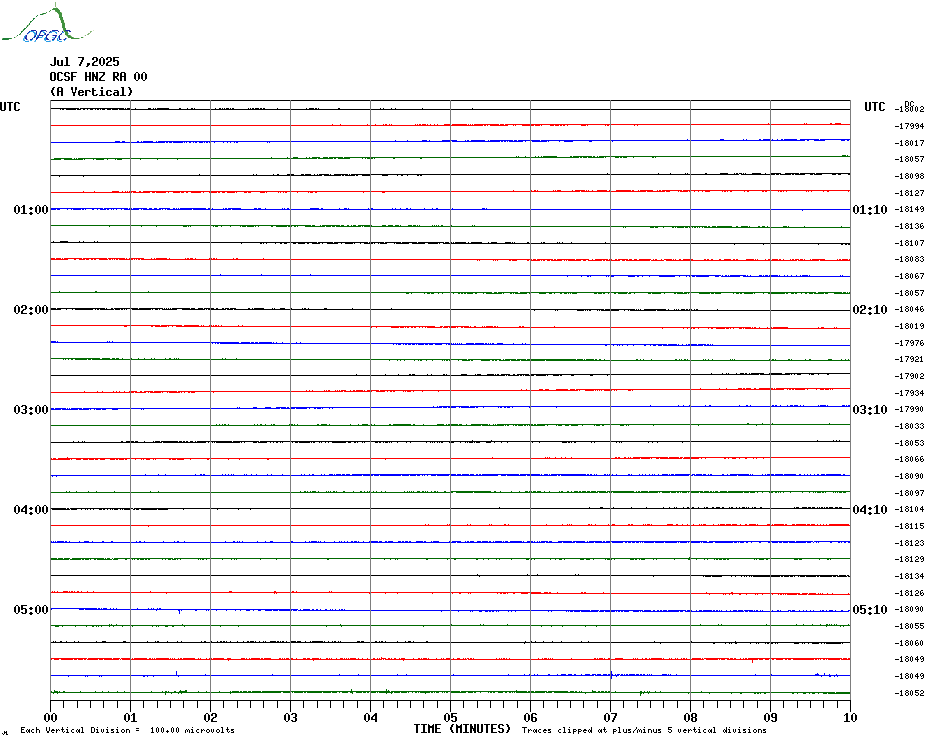Click the 04 minute axis label

point(371,718)
